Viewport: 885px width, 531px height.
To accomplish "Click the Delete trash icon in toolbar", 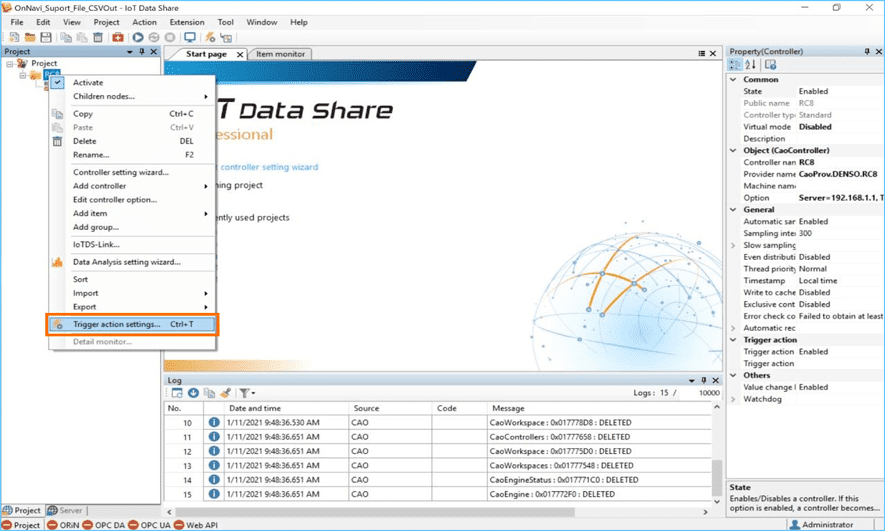I will pyautogui.click(x=98, y=37).
